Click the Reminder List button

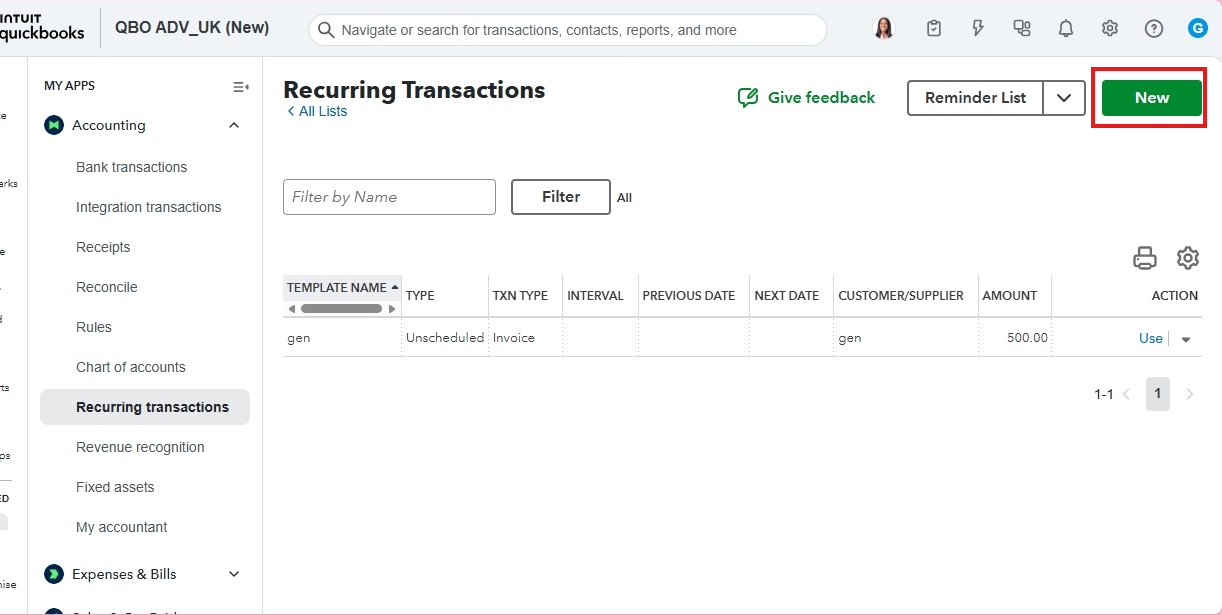point(976,98)
